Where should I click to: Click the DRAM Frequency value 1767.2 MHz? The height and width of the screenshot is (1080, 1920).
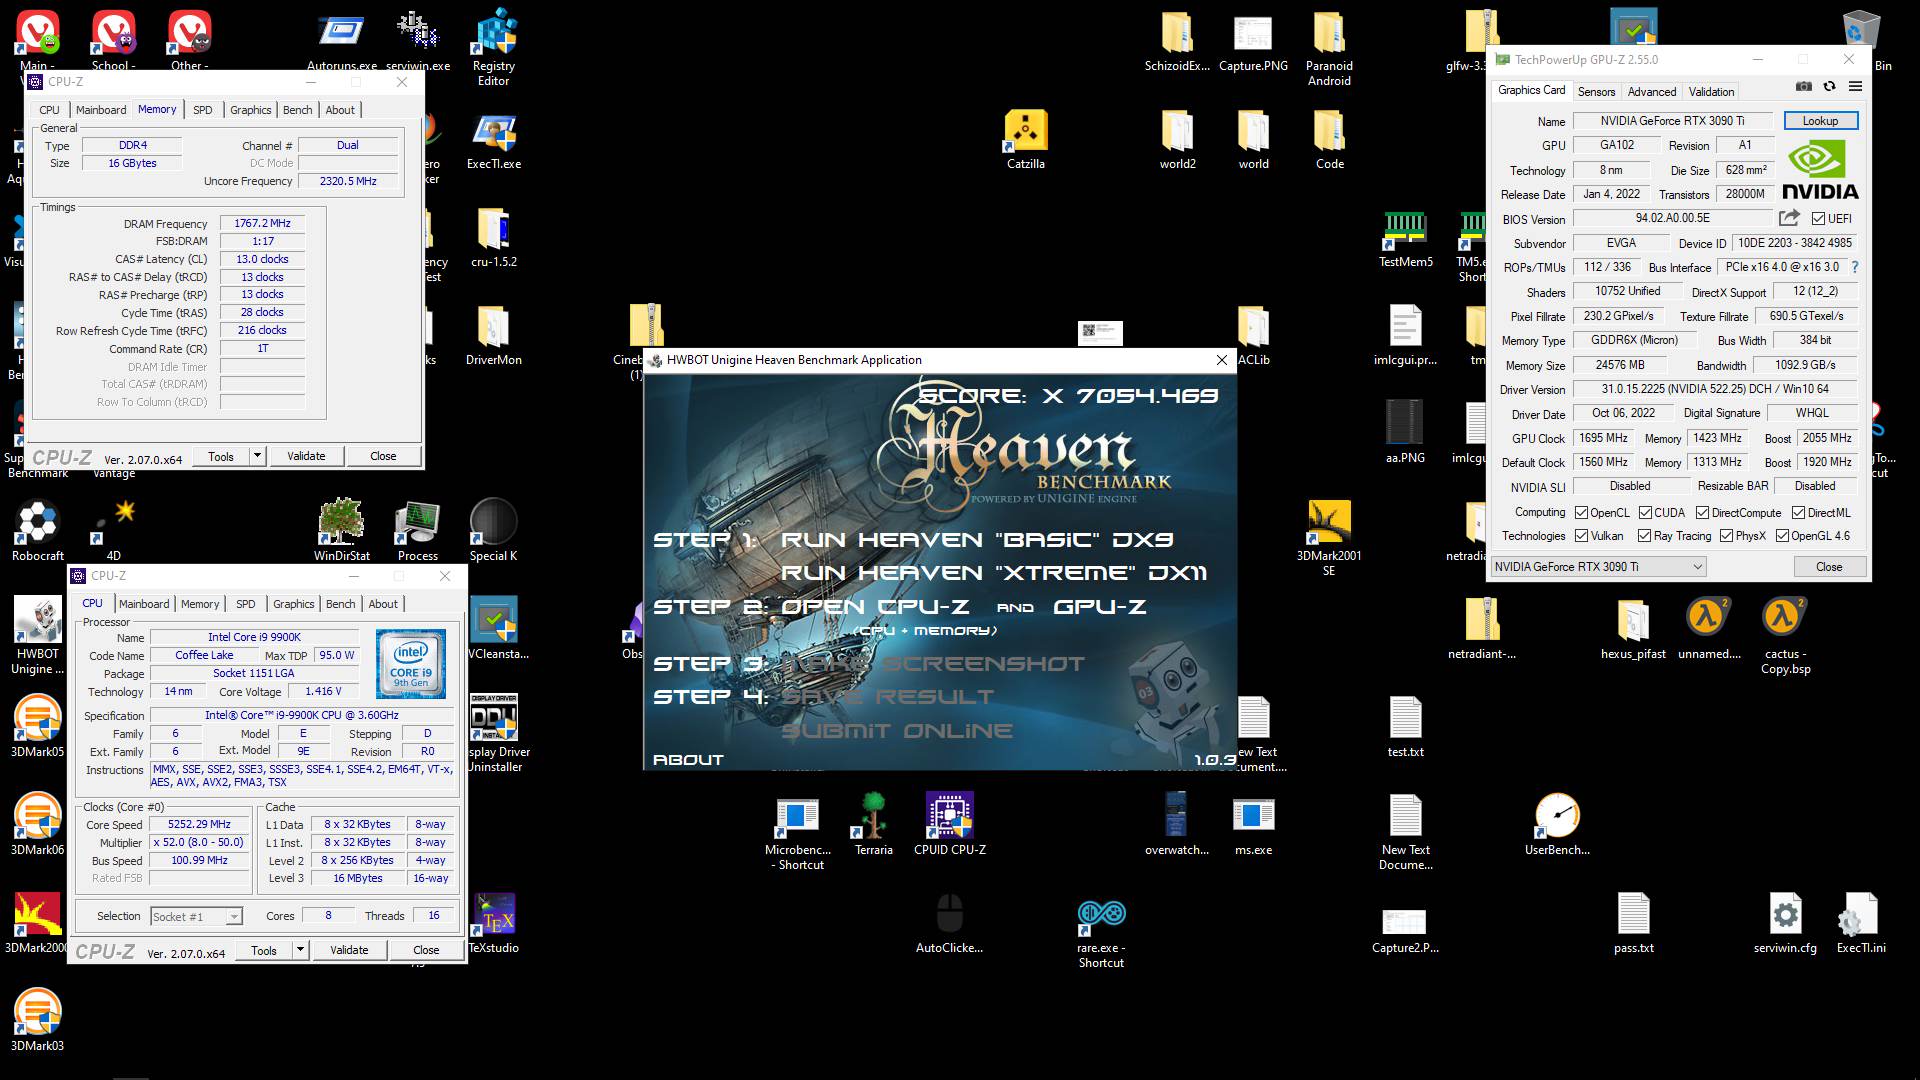pyautogui.click(x=262, y=223)
